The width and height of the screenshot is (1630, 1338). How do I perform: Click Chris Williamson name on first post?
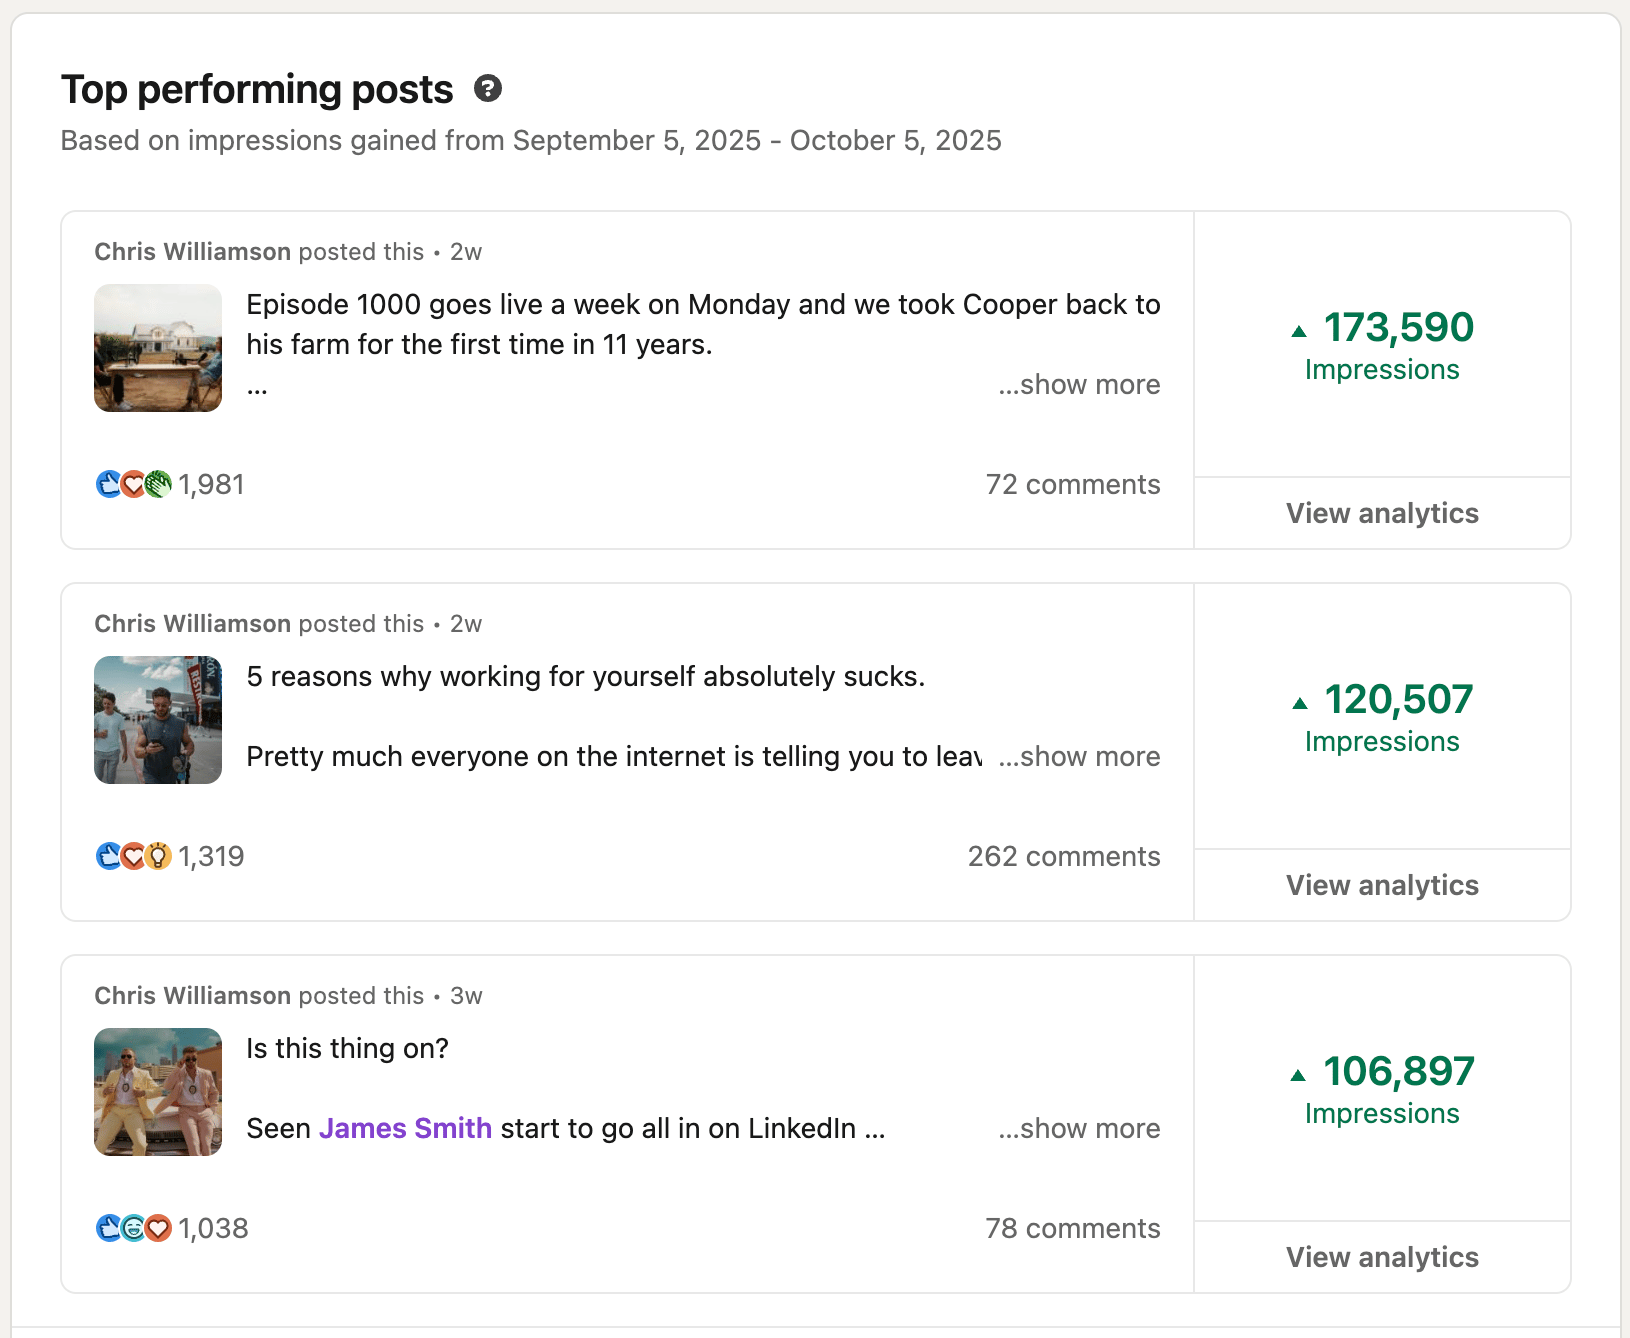192,252
